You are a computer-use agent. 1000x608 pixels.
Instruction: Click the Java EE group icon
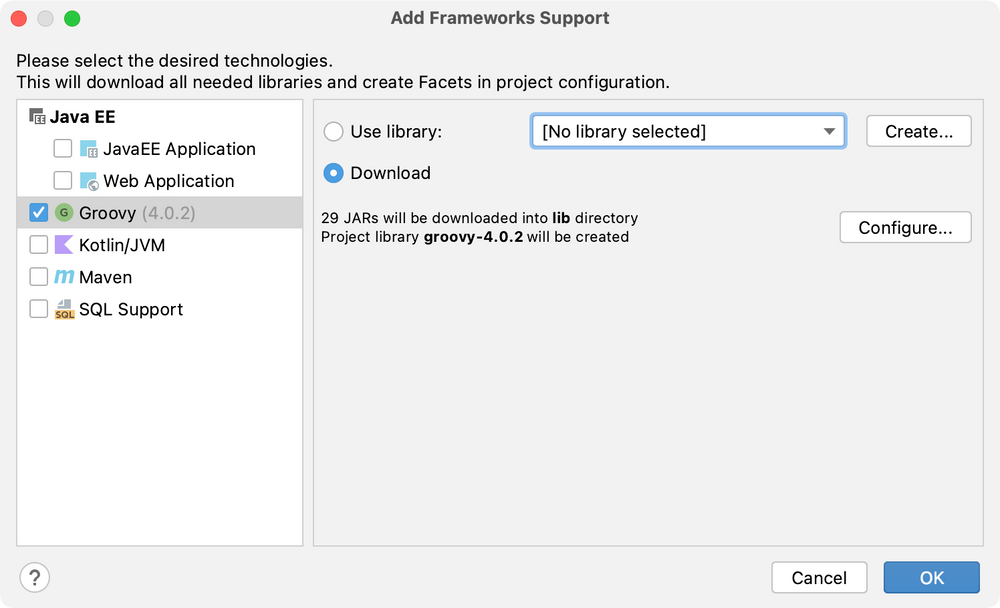pos(38,117)
